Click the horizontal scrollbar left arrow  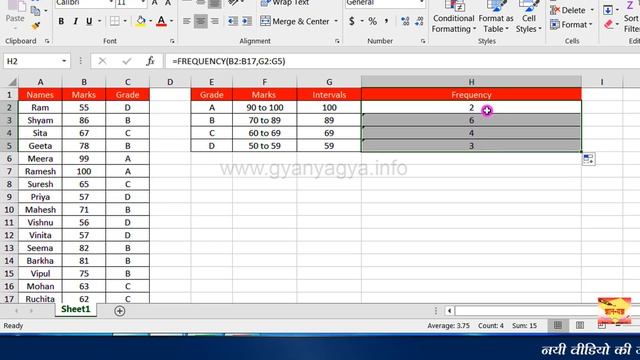449,311
